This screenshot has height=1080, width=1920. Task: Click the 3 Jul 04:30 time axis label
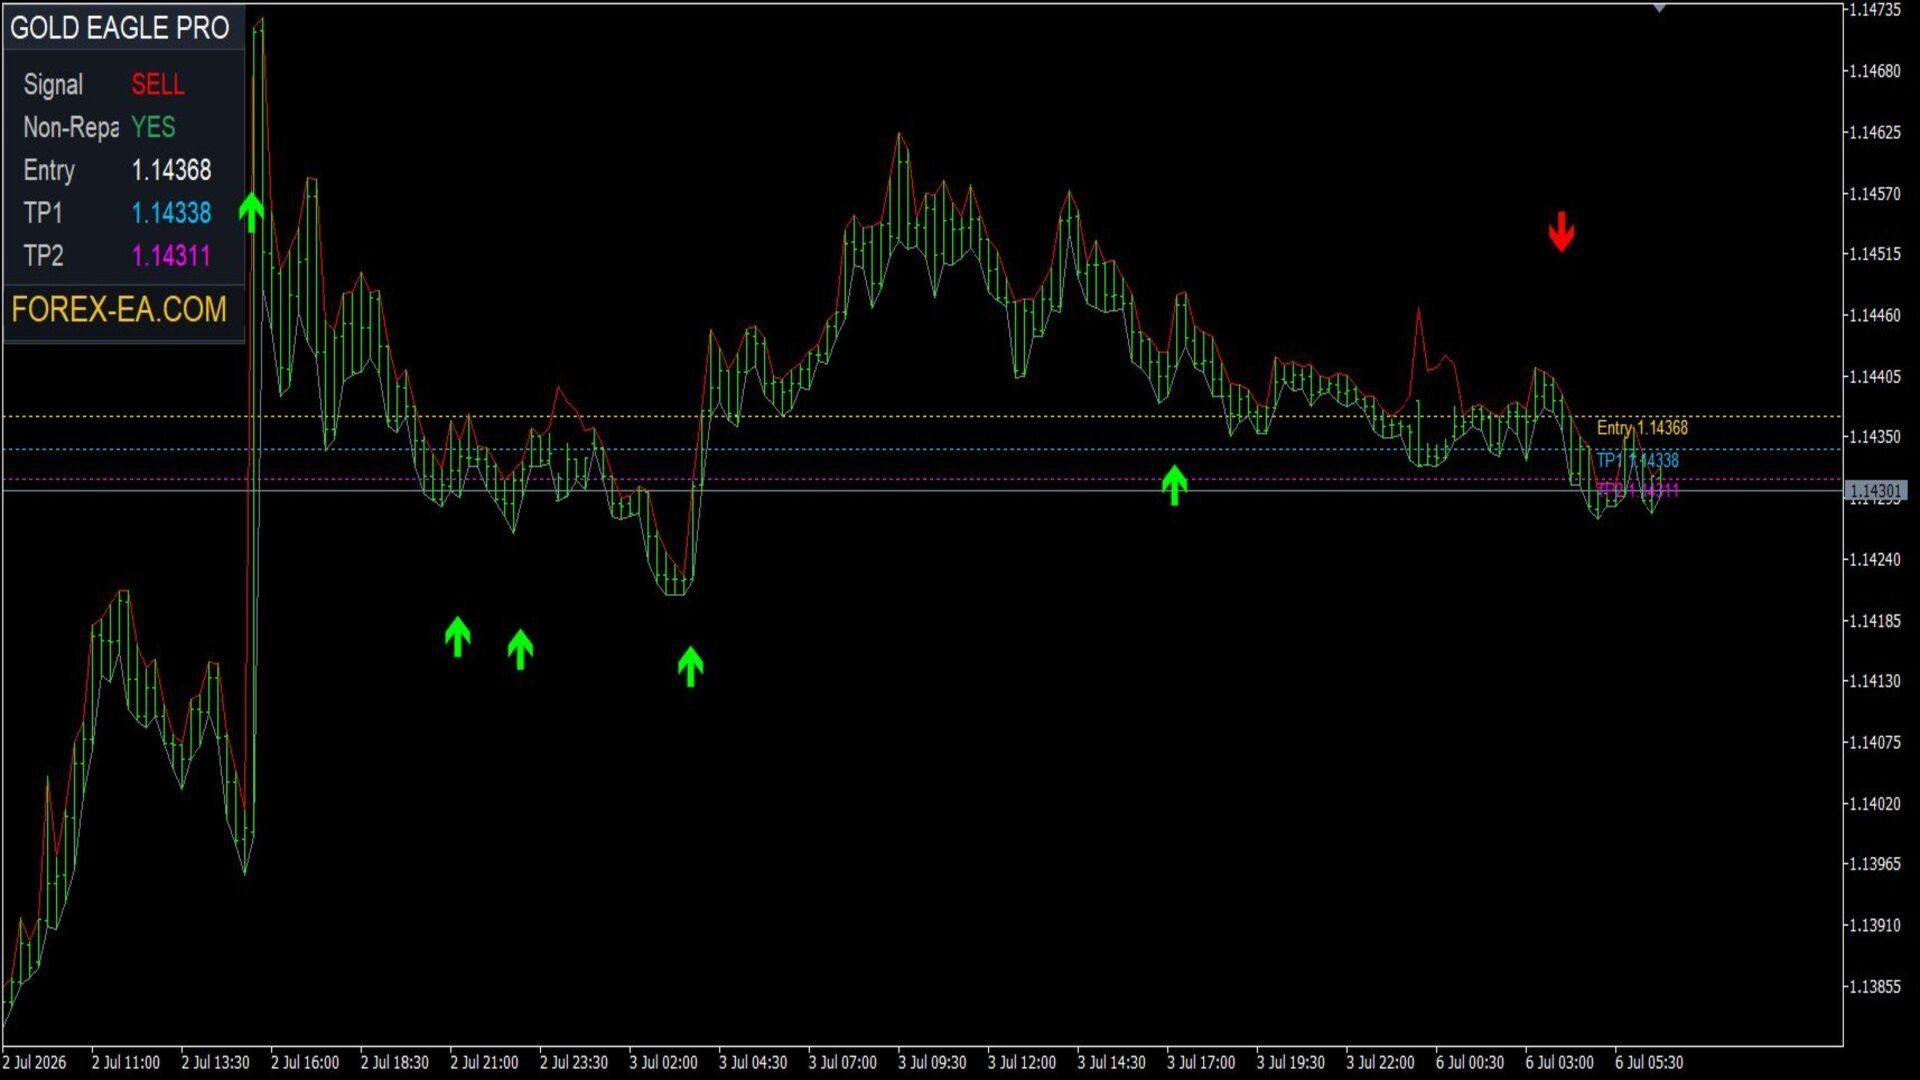pyautogui.click(x=753, y=1062)
